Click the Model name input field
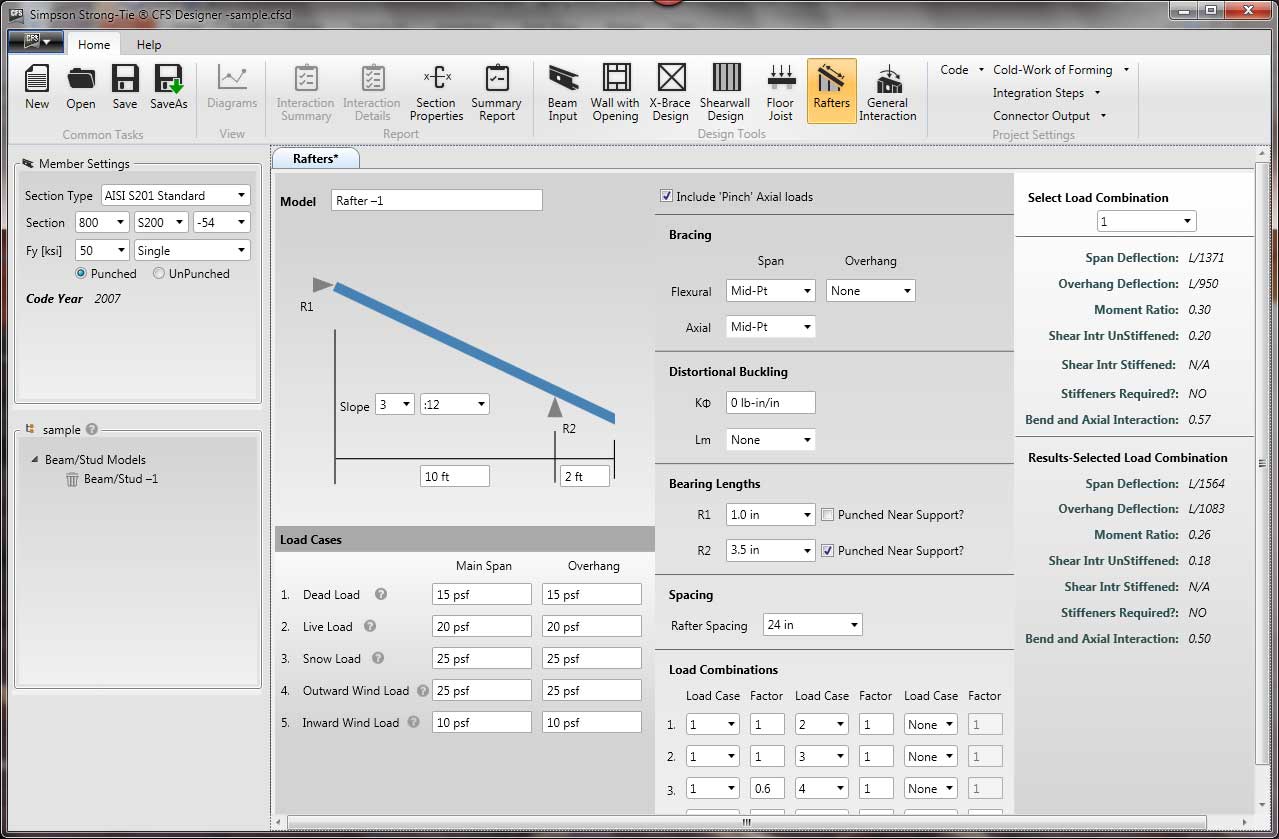 (436, 200)
